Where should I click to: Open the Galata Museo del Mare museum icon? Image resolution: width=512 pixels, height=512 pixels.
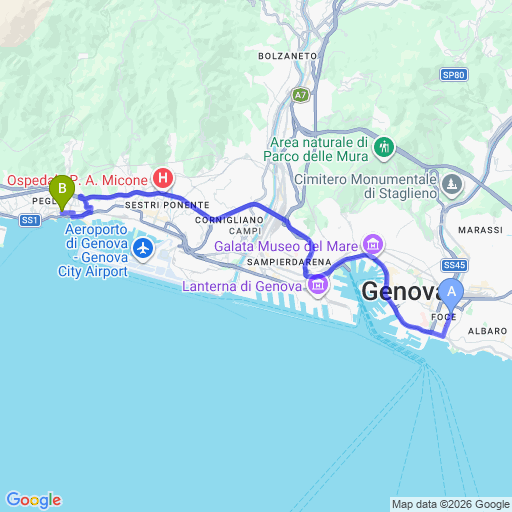click(373, 245)
